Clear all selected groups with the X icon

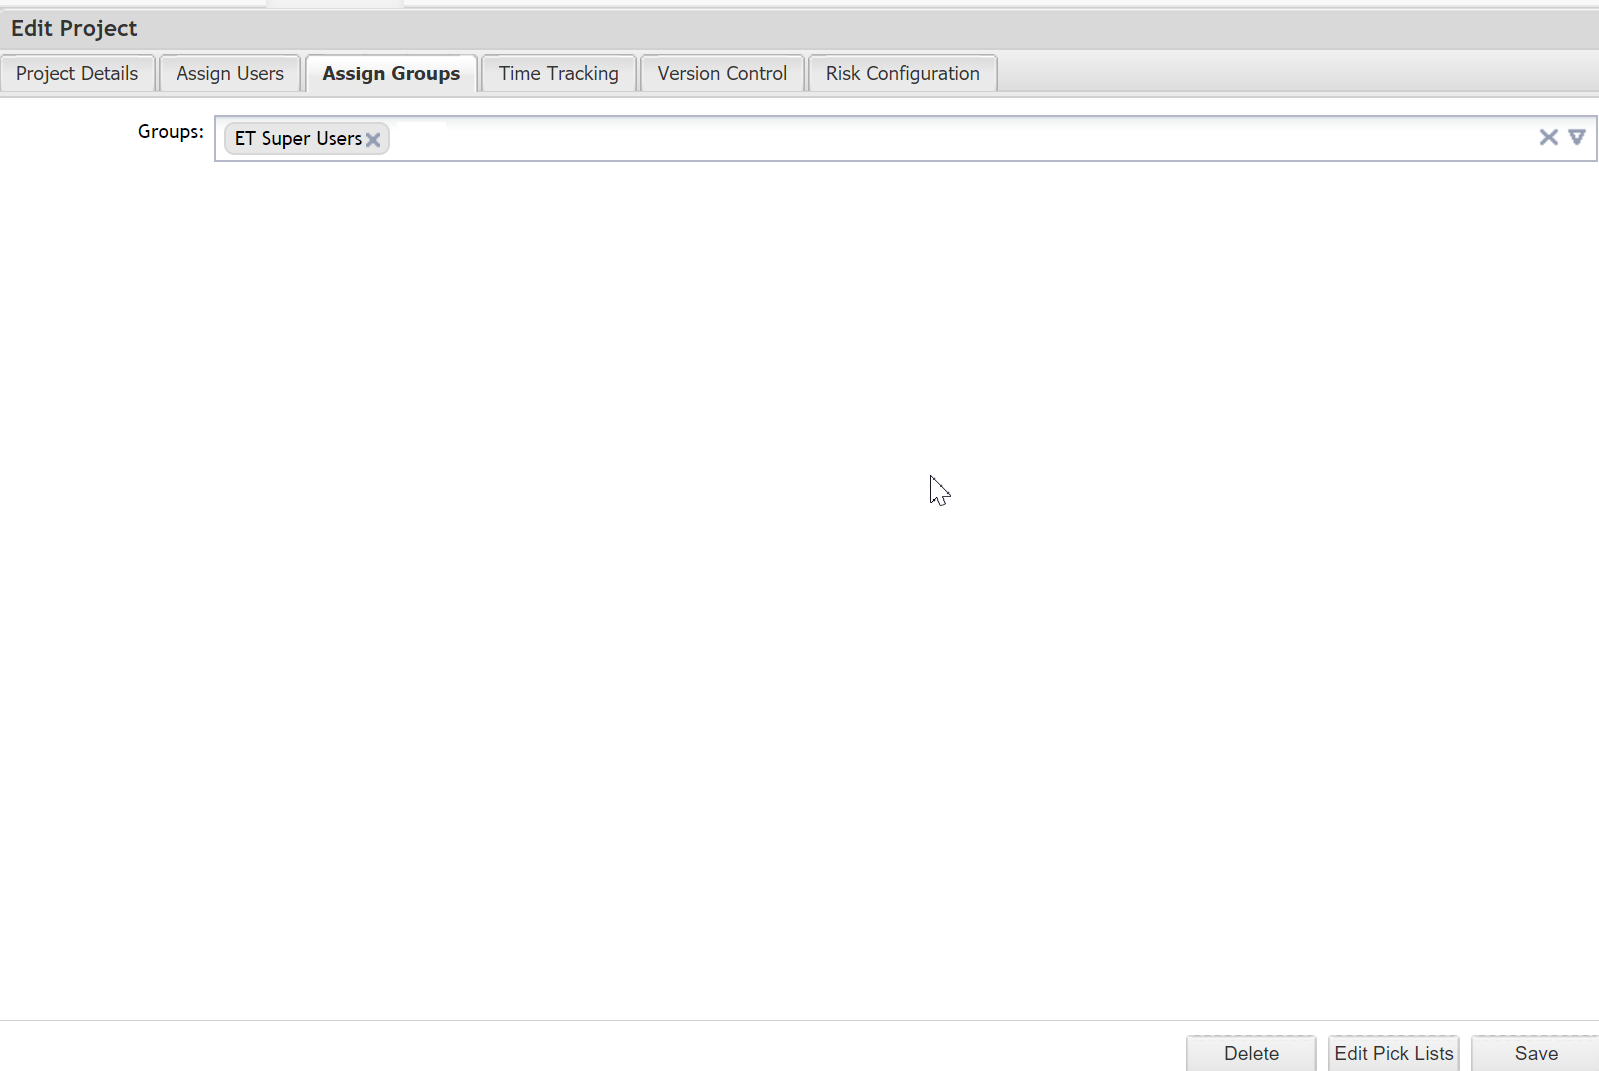[1548, 138]
